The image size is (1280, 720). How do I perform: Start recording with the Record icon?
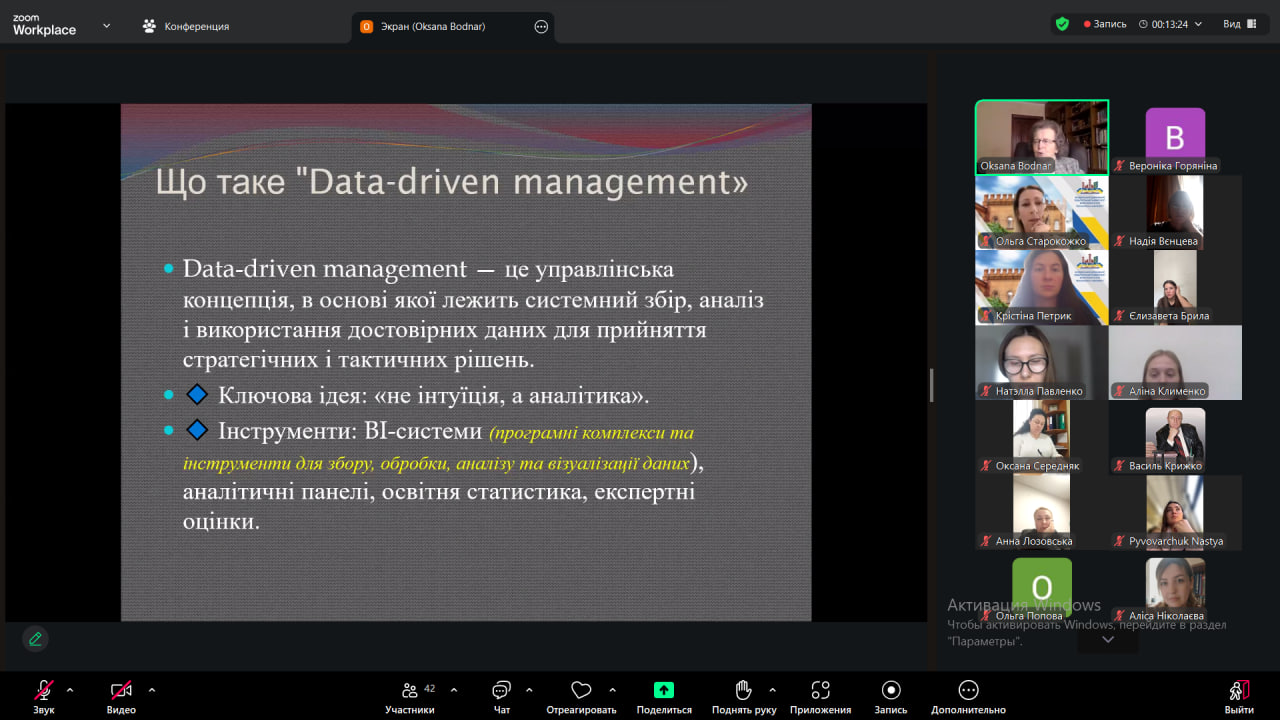[x=890, y=690]
